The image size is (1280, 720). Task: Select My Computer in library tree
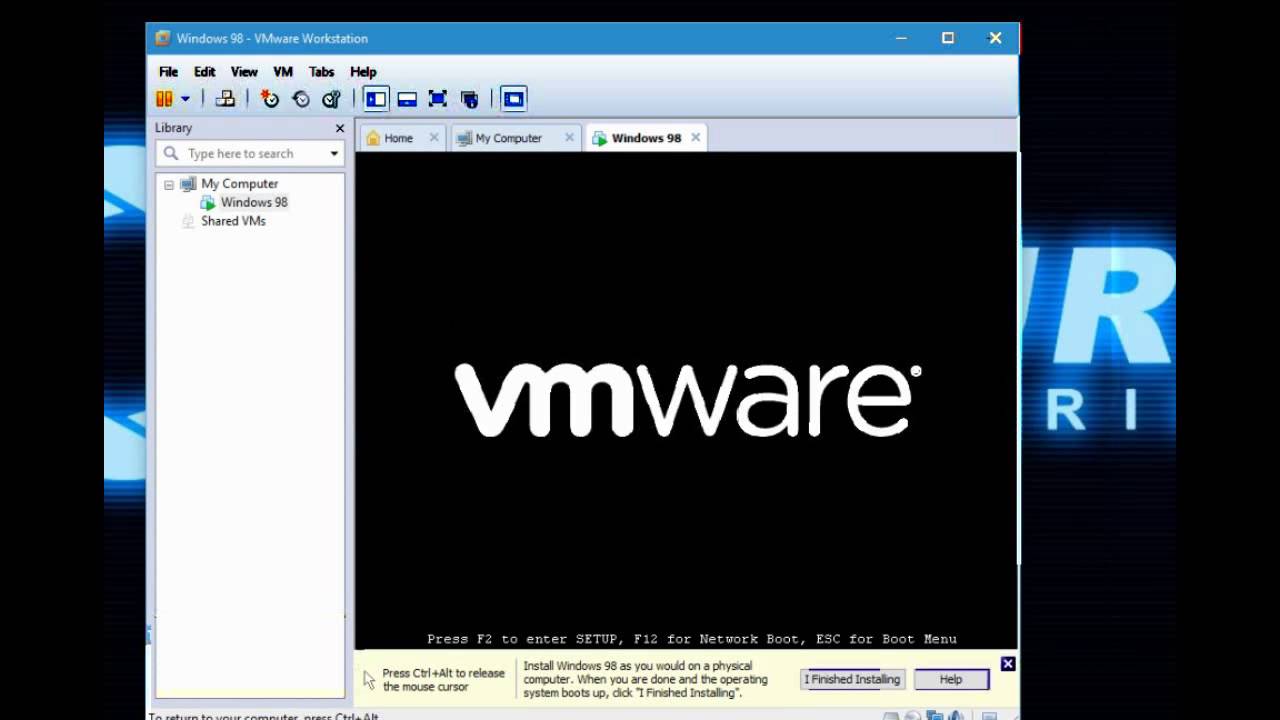coord(239,184)
